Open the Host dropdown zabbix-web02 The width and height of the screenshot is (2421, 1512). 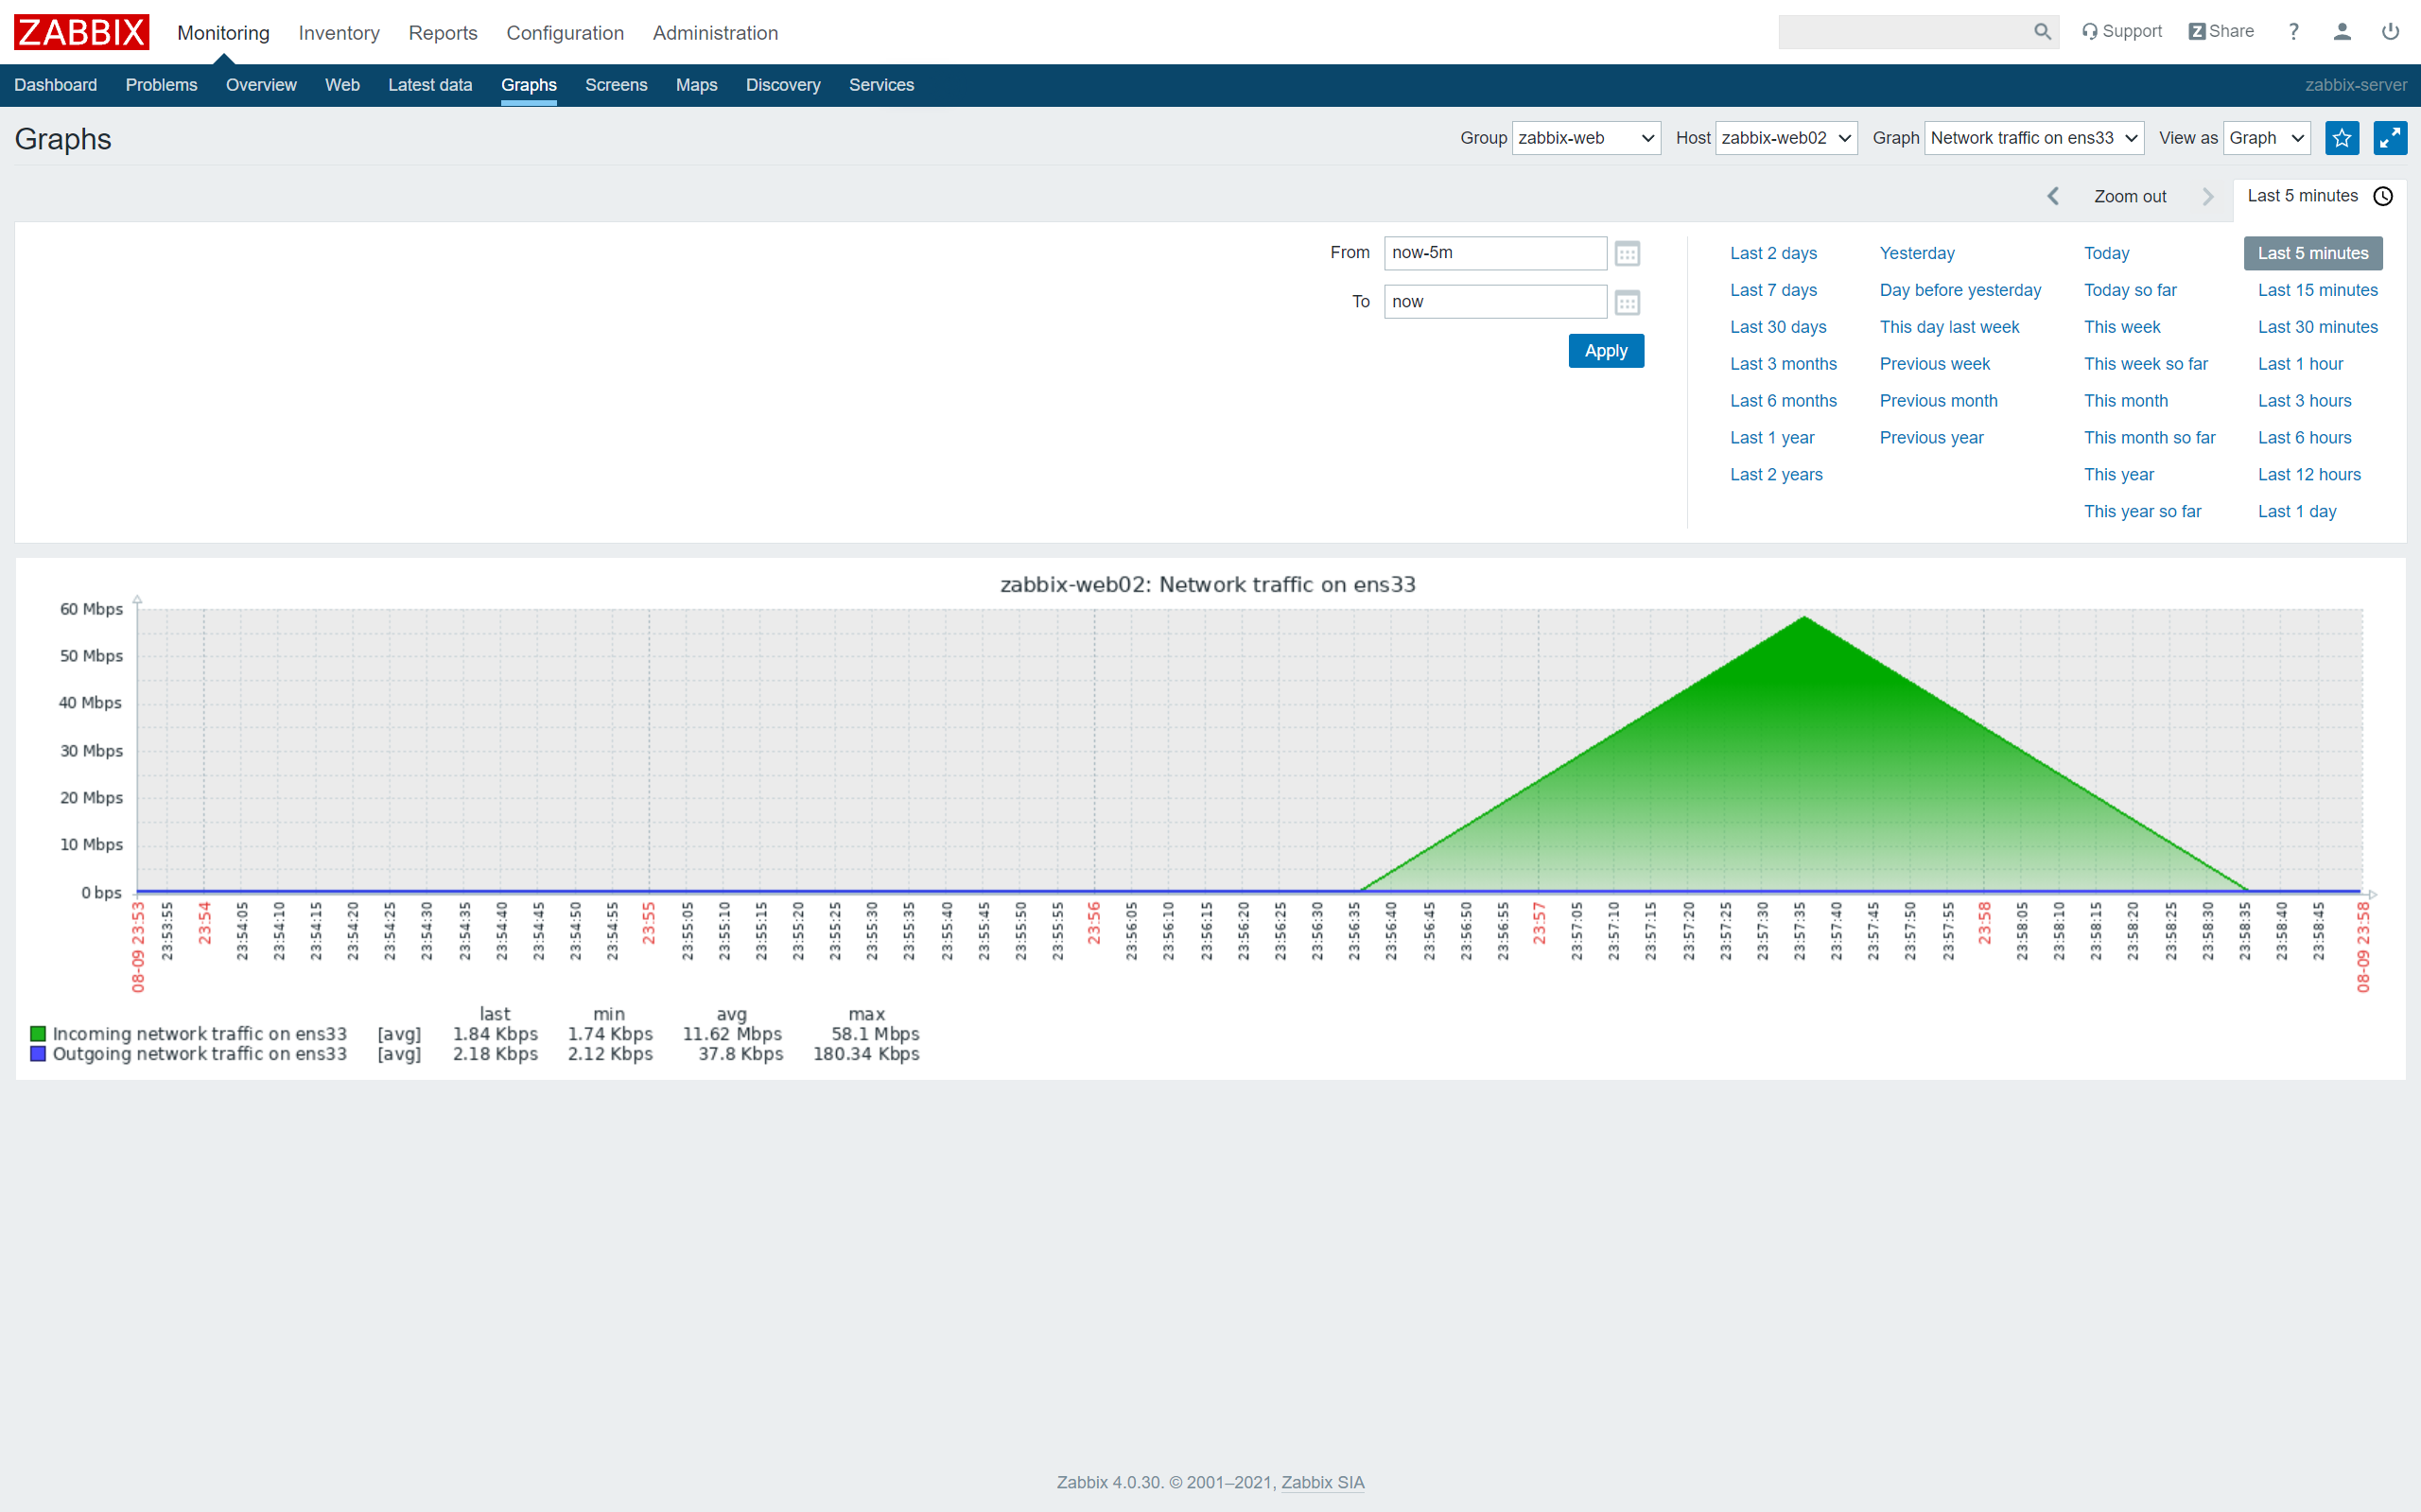tap(1786, 138)
